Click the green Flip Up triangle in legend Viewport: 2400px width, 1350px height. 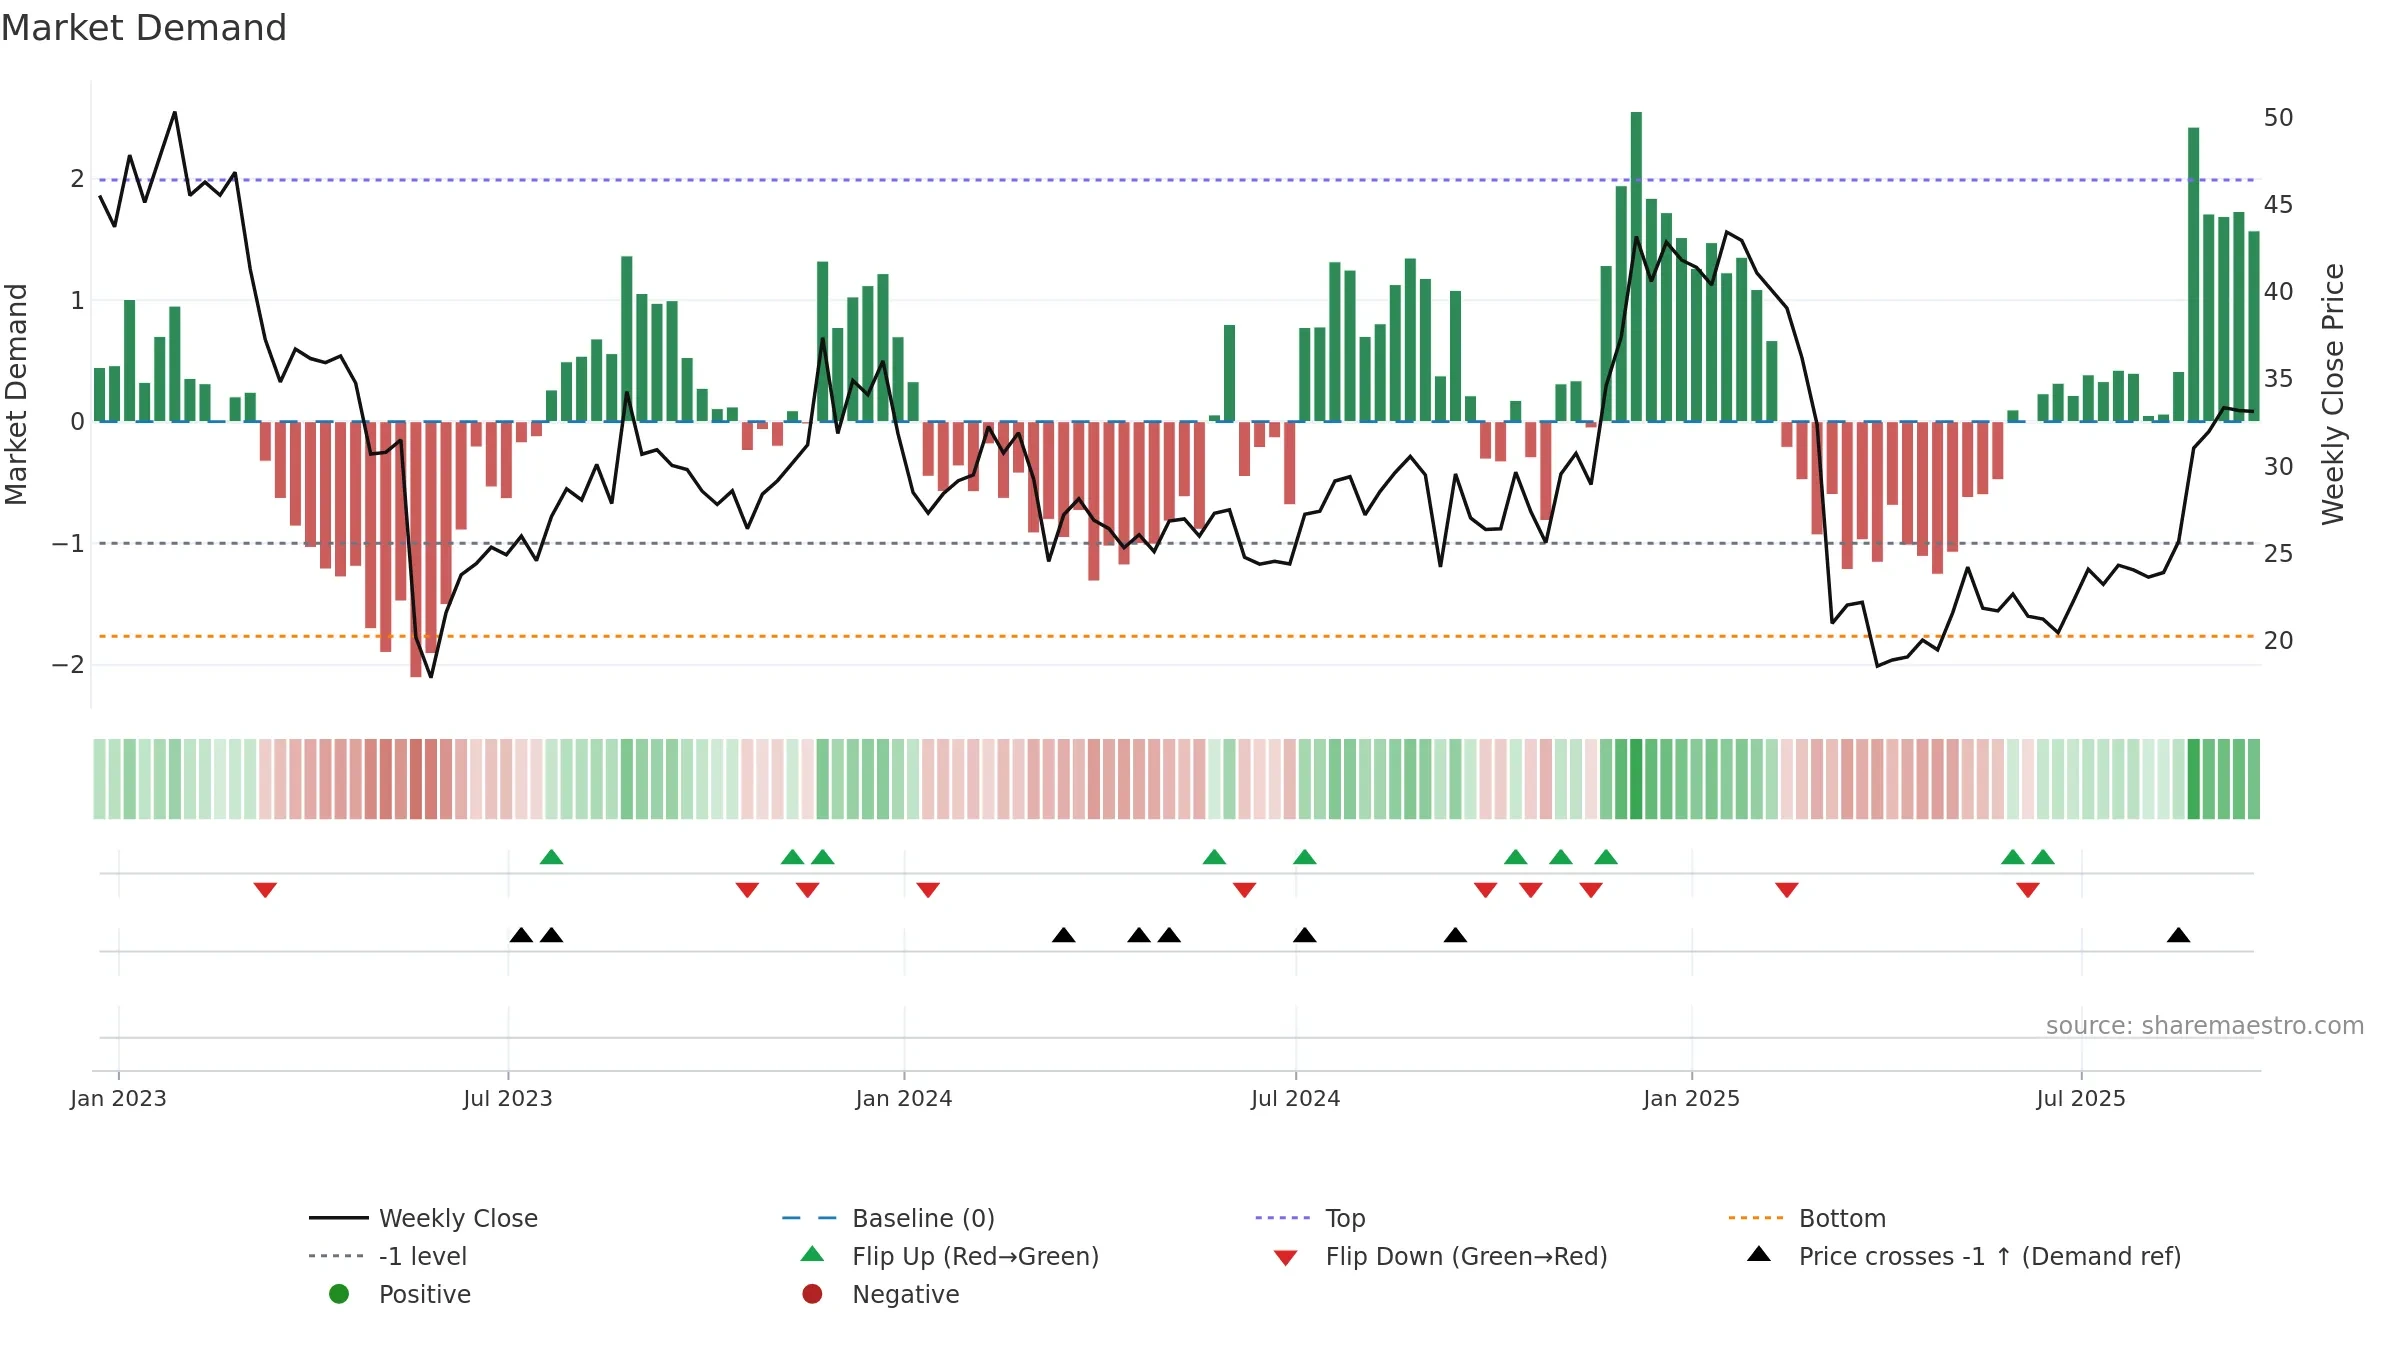pos(812,1254)
